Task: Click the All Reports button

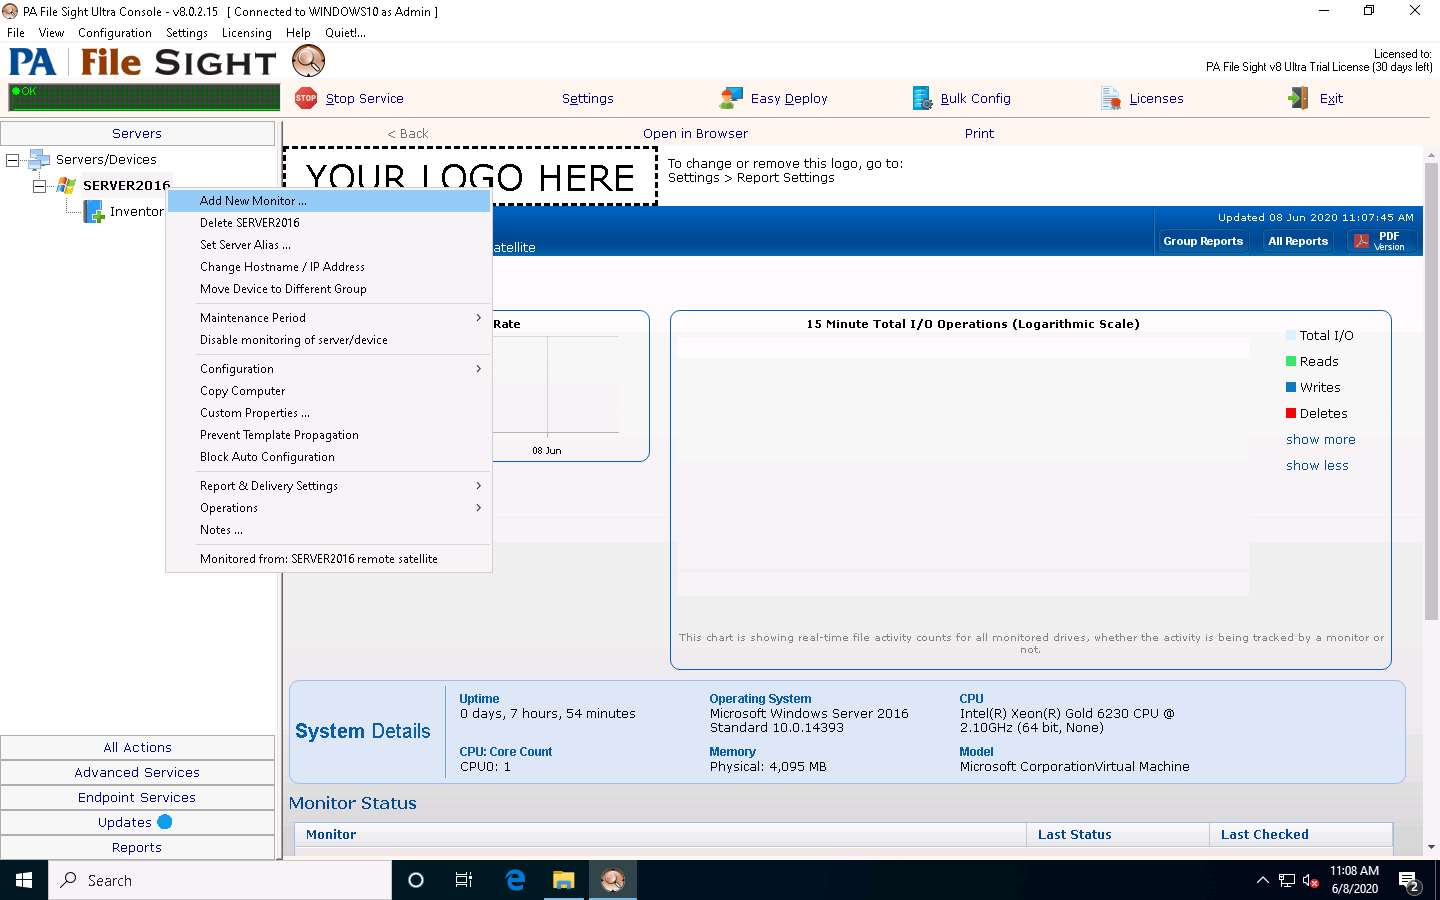Action: click(x=1298, y=241)
